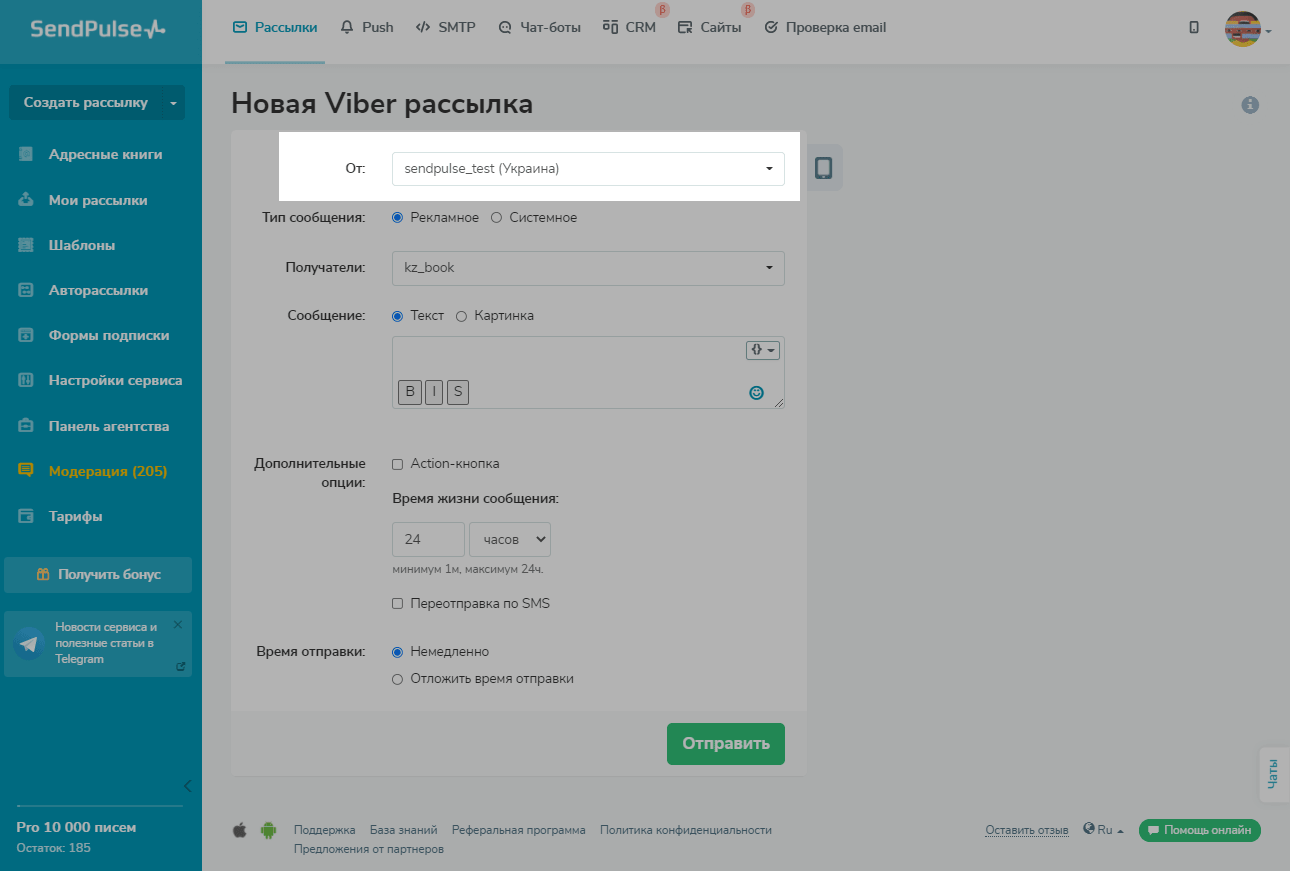1290x871 pixels.
Task: Click the address books sidebar icon
Action: coord(26,155)
